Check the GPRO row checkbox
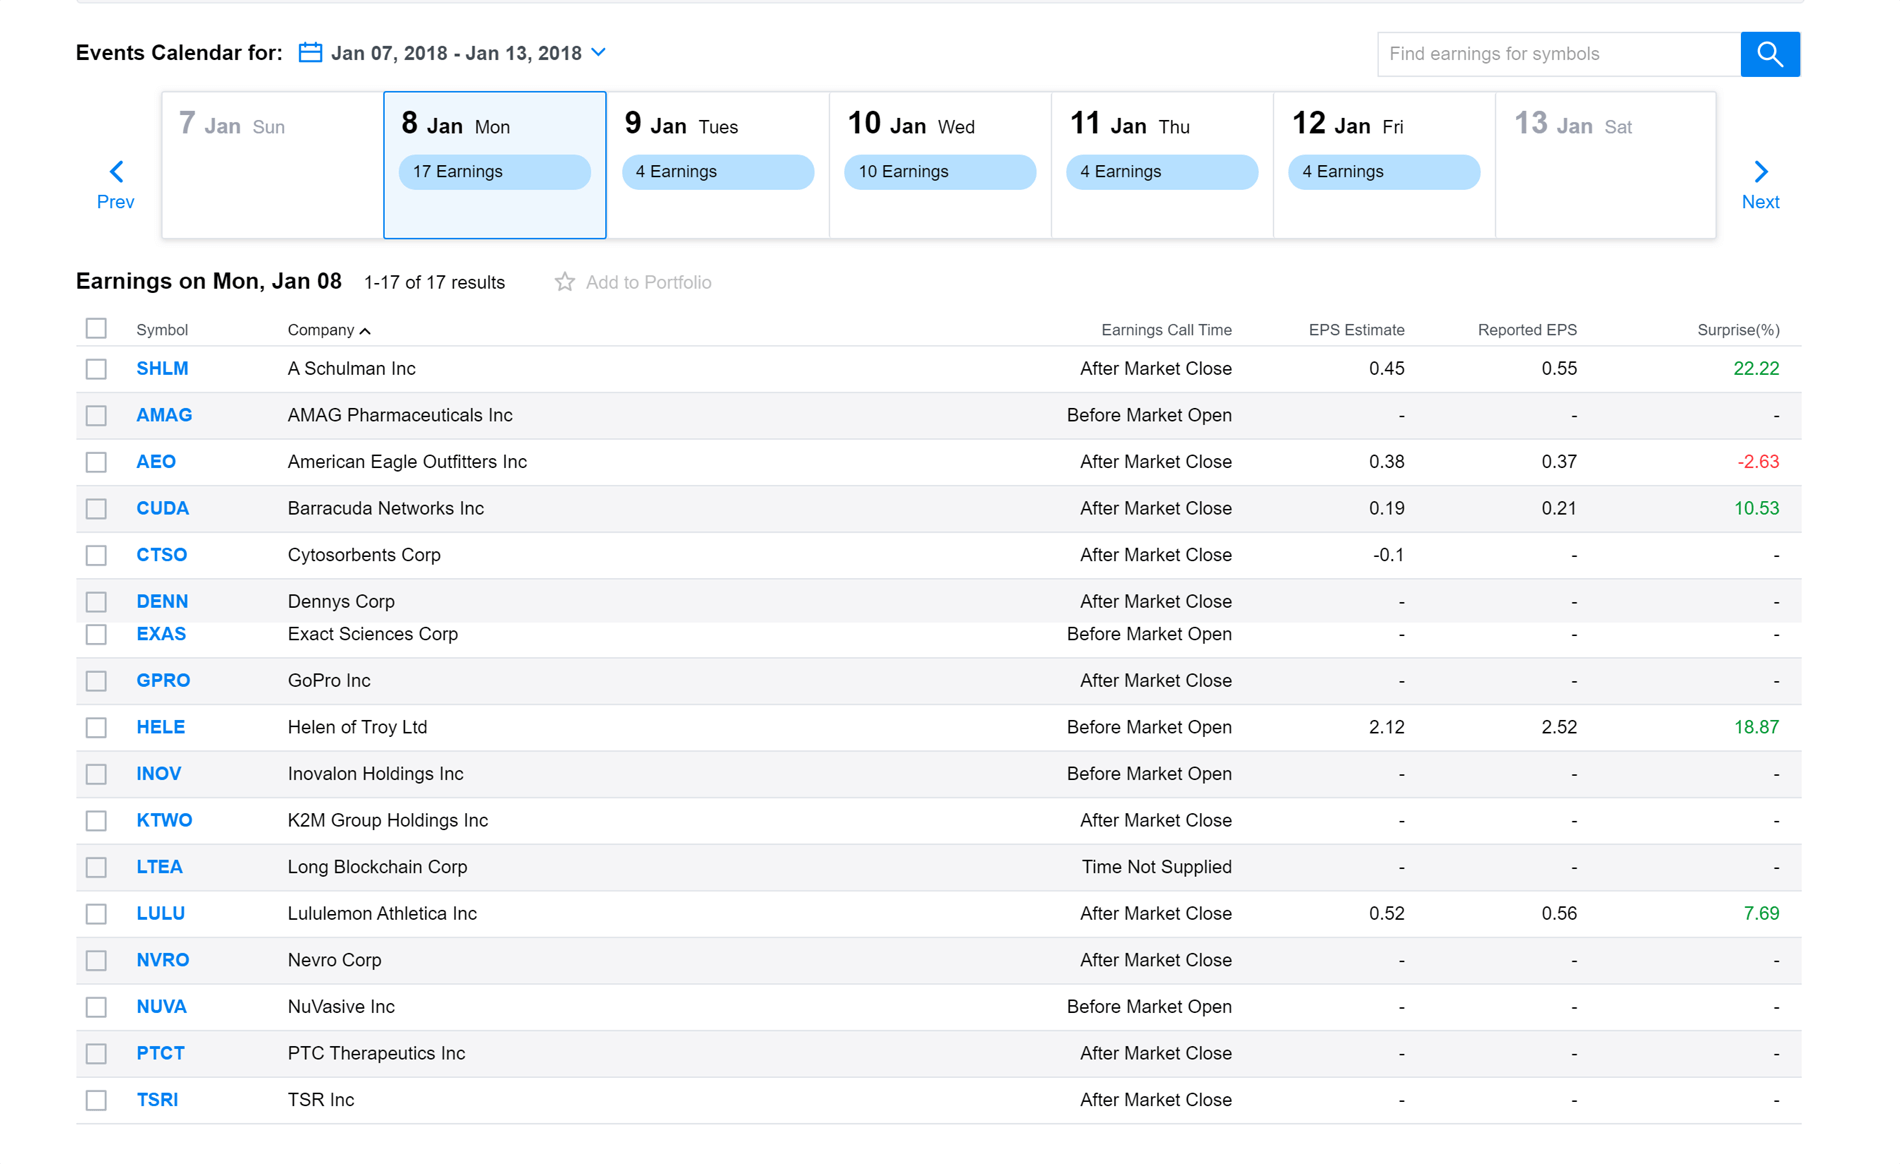Viewport: 1900px width, 1164px height. point(96,681)
